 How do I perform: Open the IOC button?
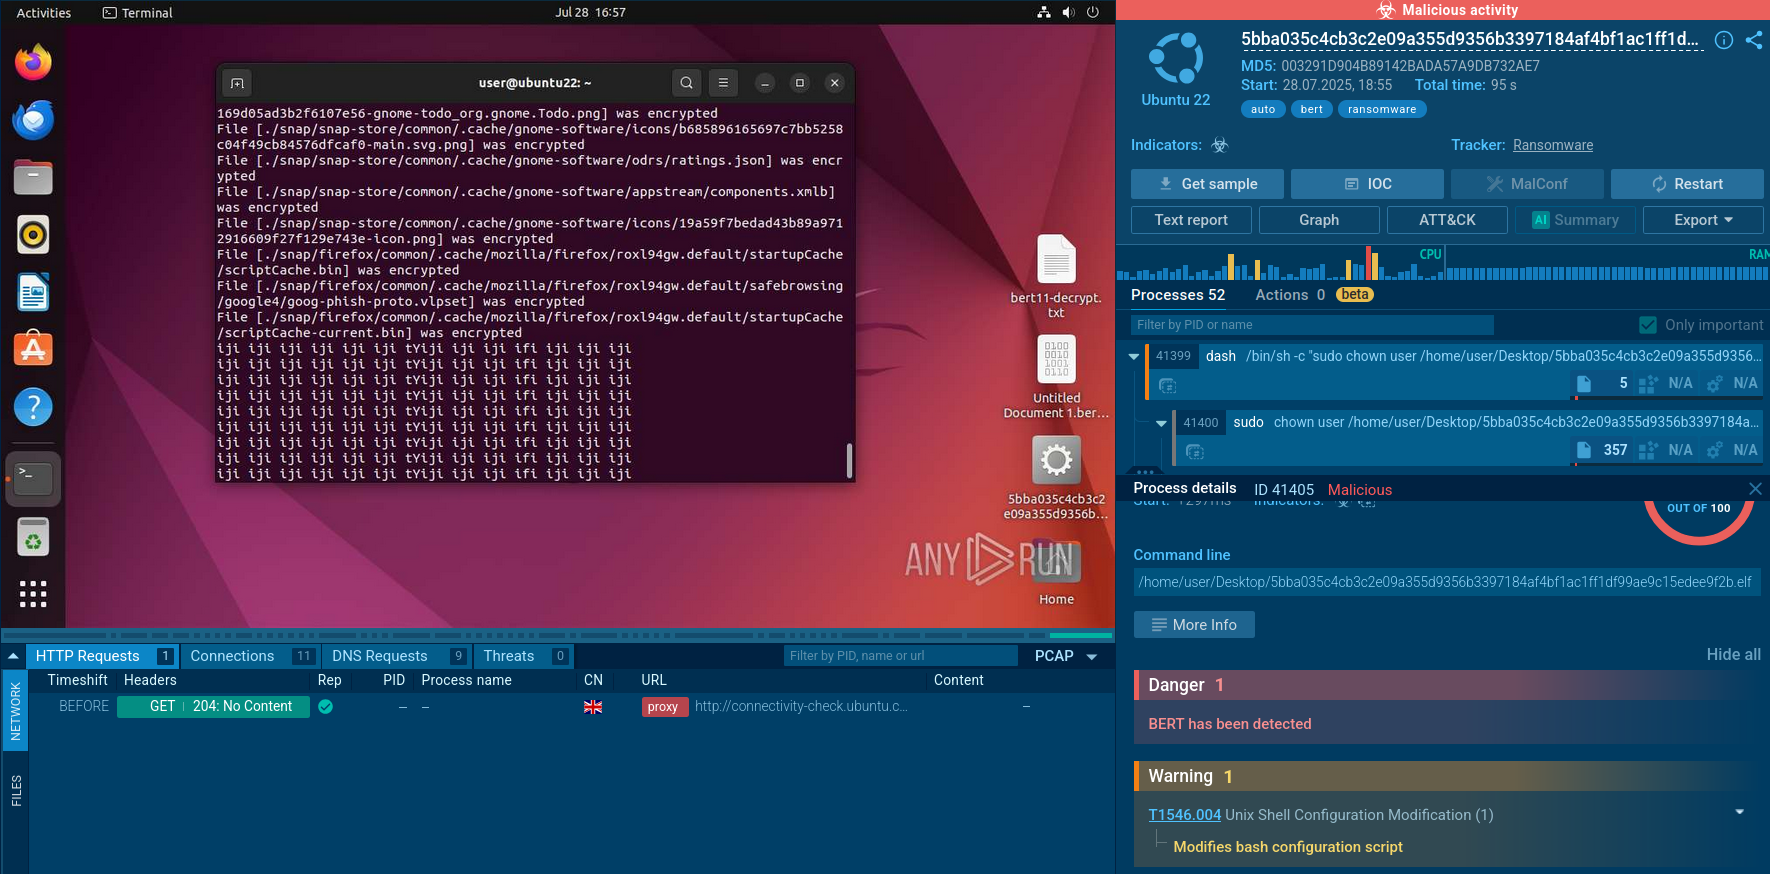(x=1367, y=184)
